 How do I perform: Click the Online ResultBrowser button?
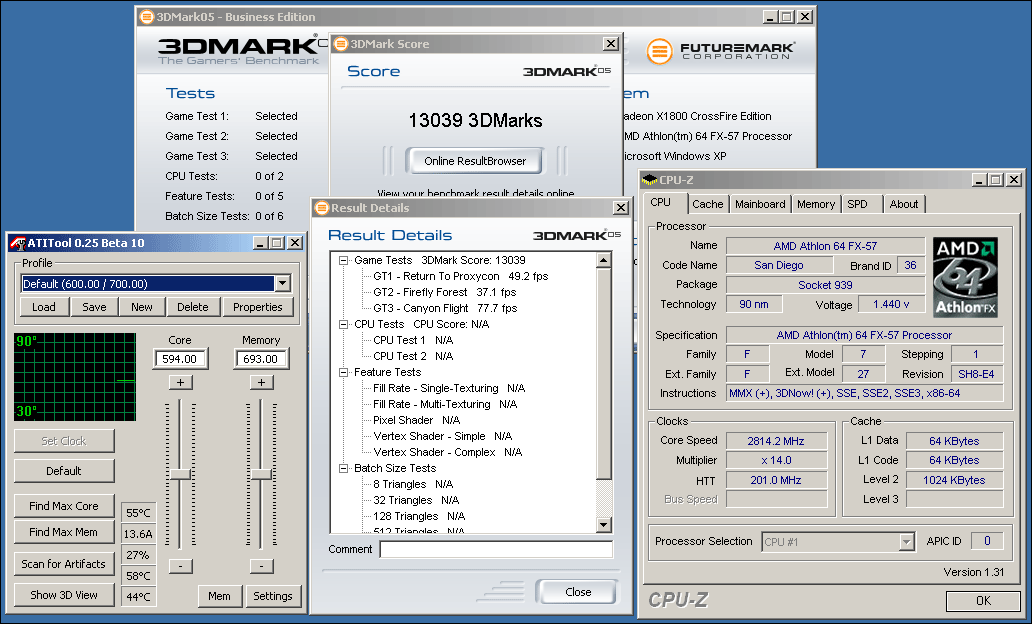coord(475,161)
